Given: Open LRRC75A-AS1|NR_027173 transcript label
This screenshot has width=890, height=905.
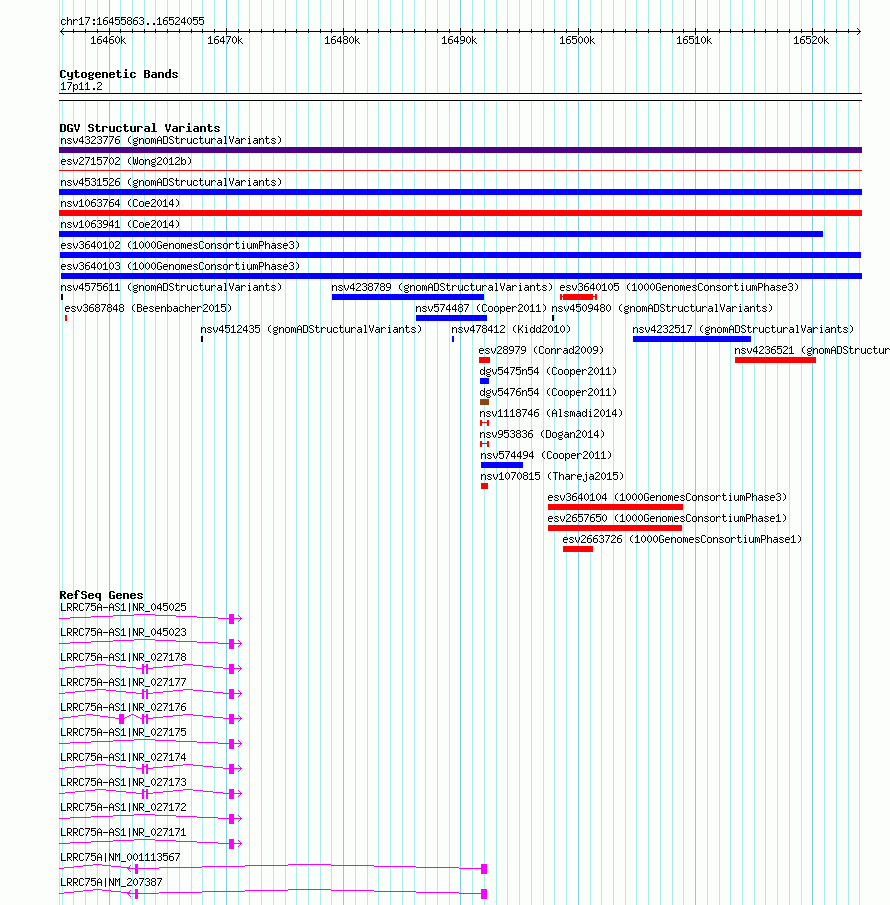Looking at the screenshot, I should 124,783.
